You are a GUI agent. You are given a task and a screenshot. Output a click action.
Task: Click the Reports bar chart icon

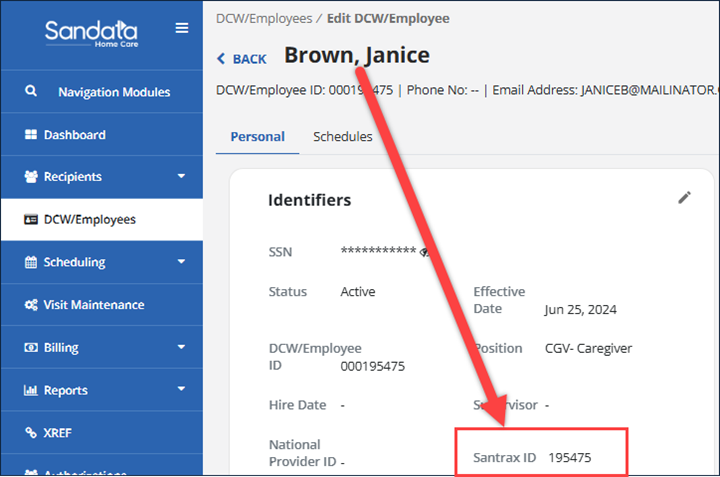tap(30, 391)
